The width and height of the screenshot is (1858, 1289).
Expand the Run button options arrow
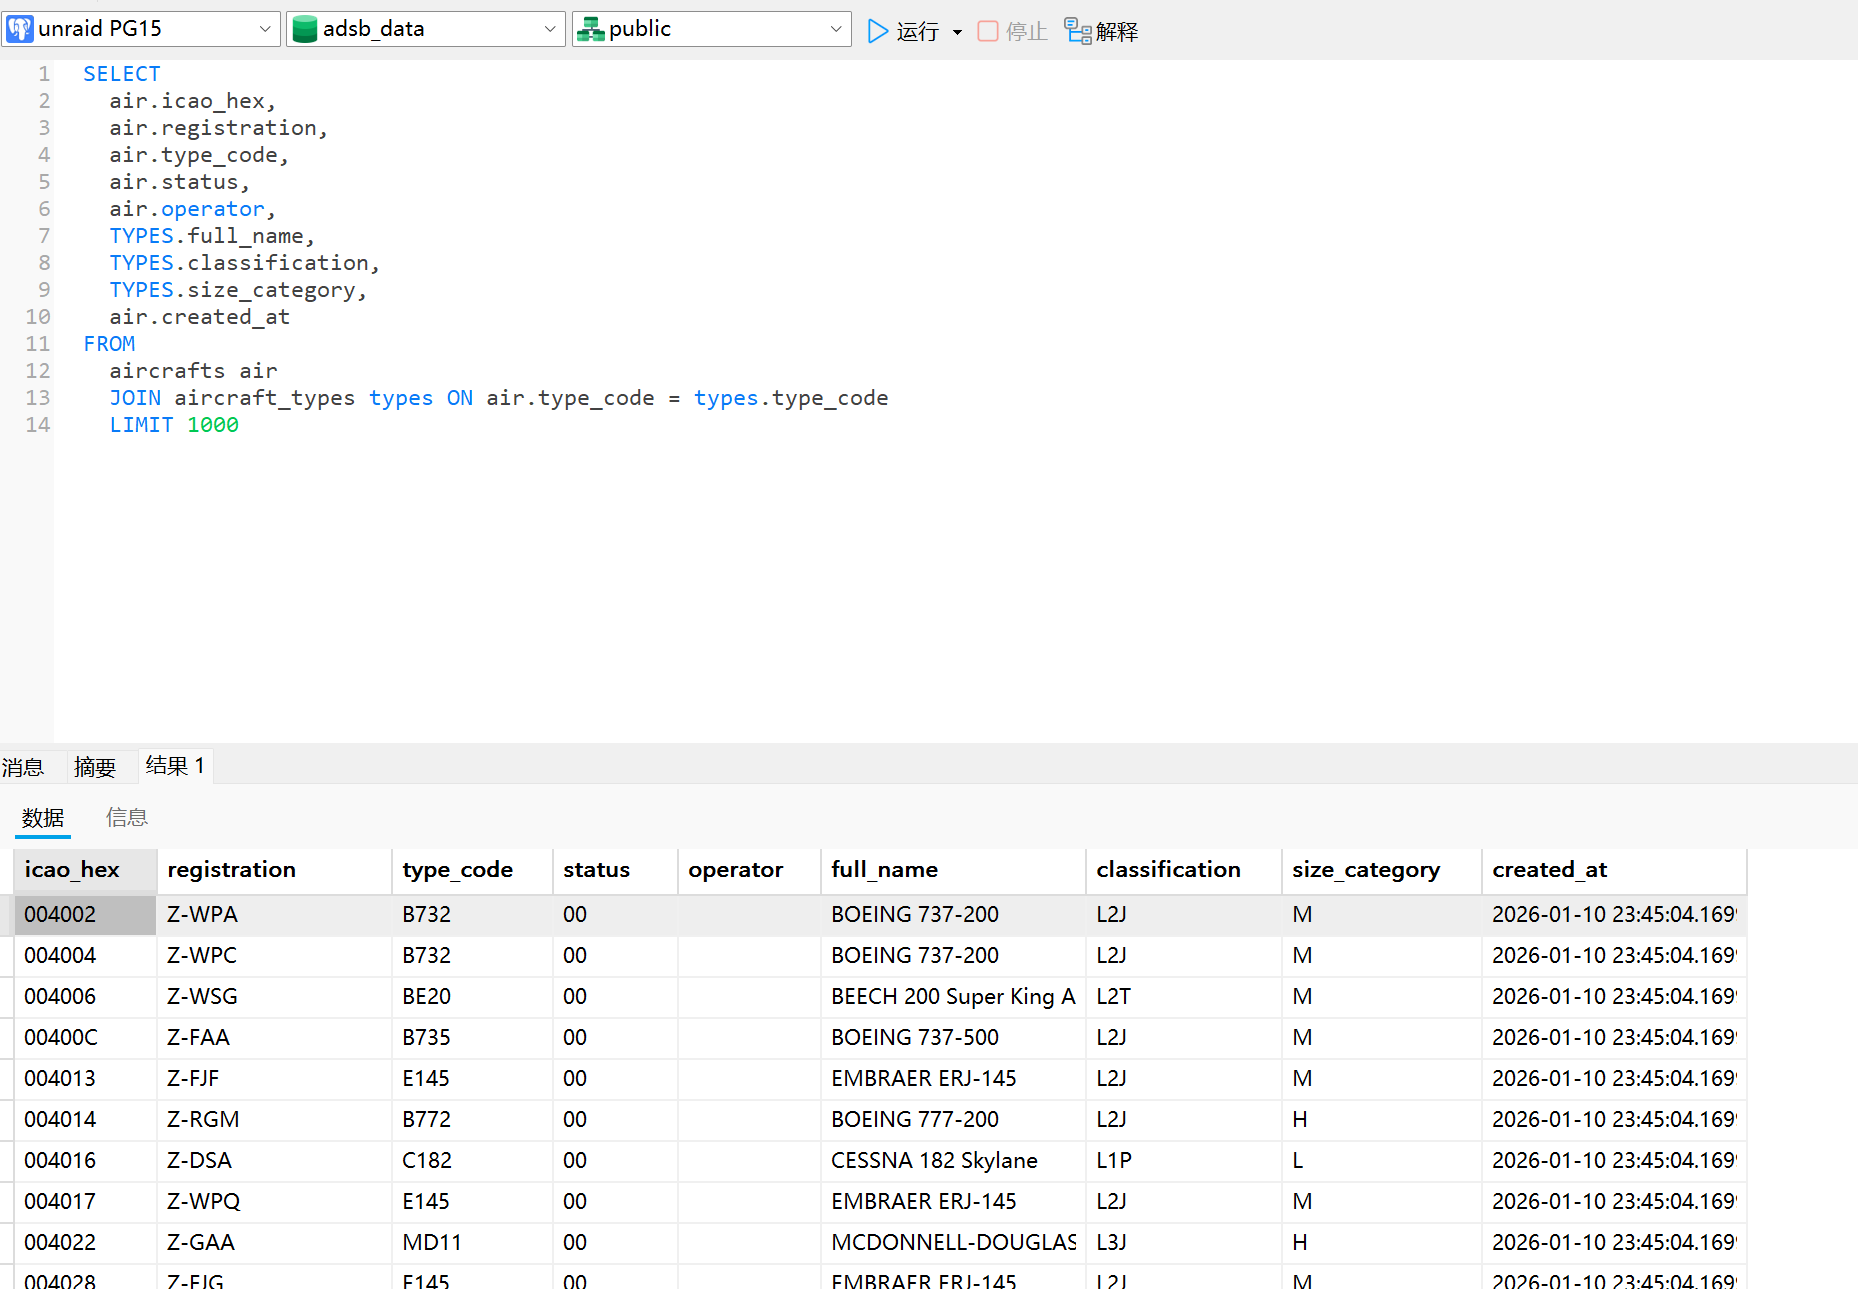click(x=957, y=32)
